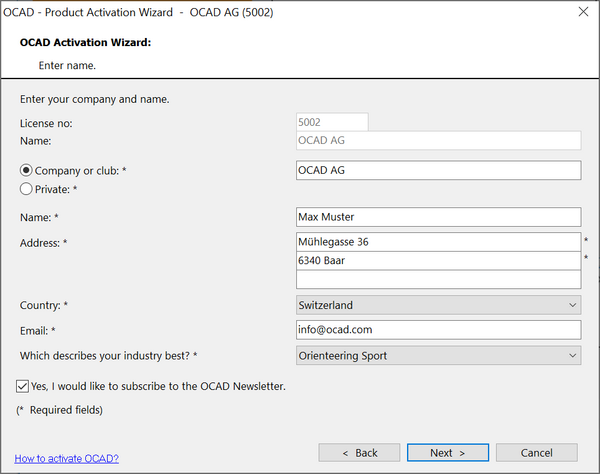Click the address line 6340 Baar
This screenshot has height=474, width=600.
tap(439, 261)
